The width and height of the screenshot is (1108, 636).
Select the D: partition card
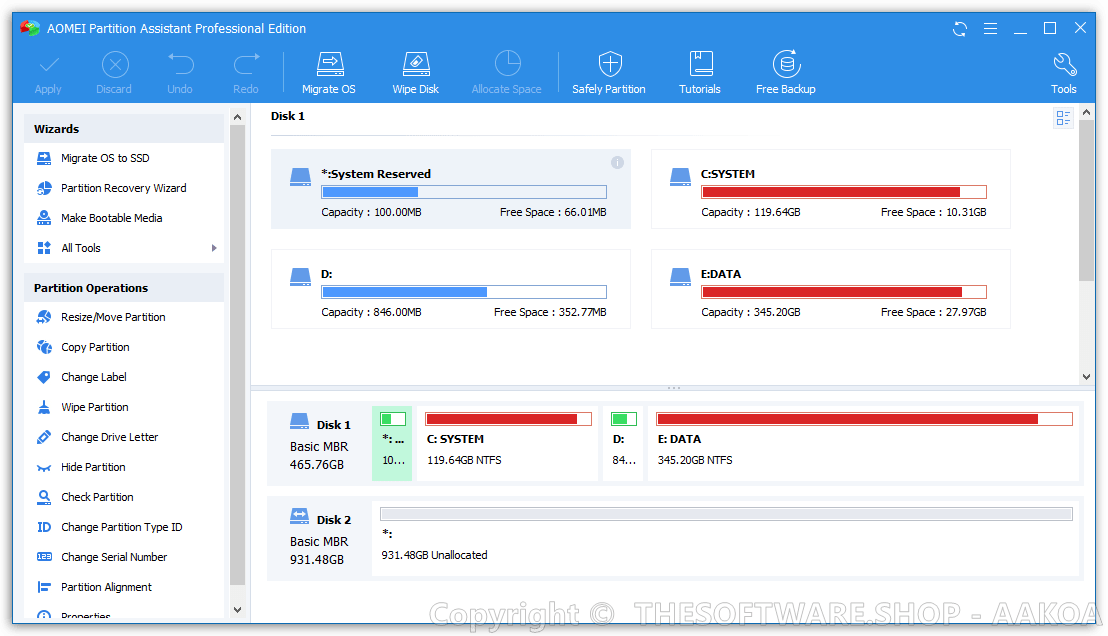point(451,289)
